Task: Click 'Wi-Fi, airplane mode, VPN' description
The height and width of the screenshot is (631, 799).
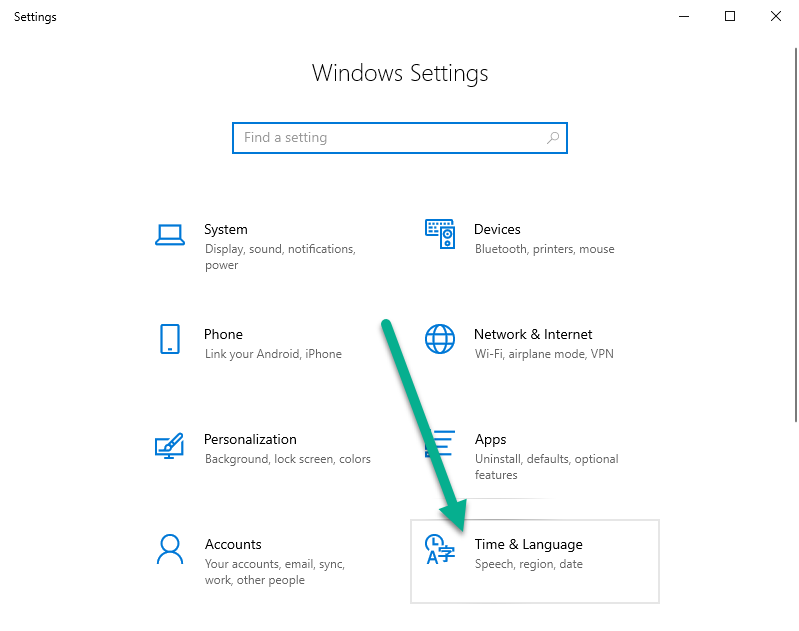Action: coord(544,354)
